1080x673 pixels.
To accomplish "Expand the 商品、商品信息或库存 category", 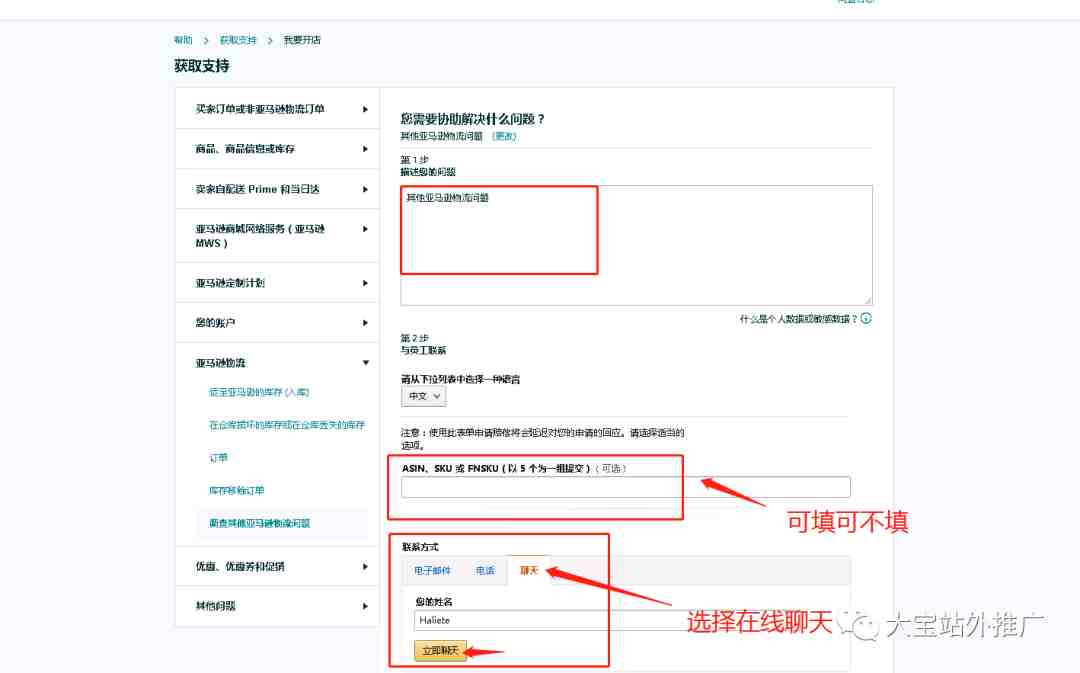I will (277, 149).
